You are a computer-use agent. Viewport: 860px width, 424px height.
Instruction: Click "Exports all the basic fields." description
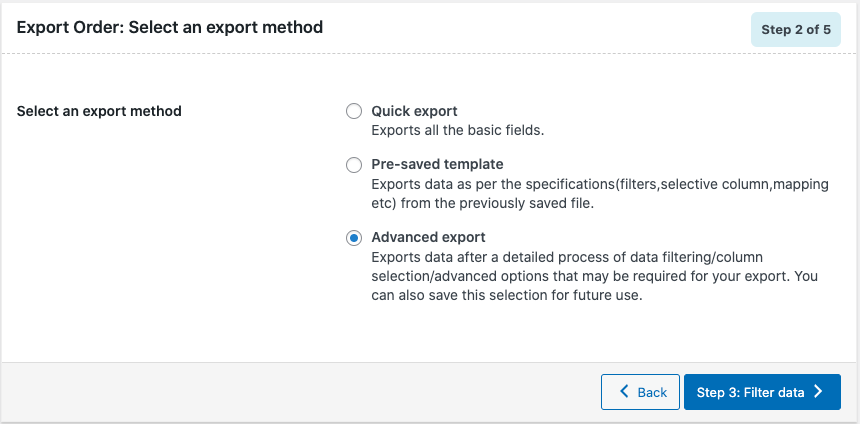pyautogui.click(x=457, y=131)
